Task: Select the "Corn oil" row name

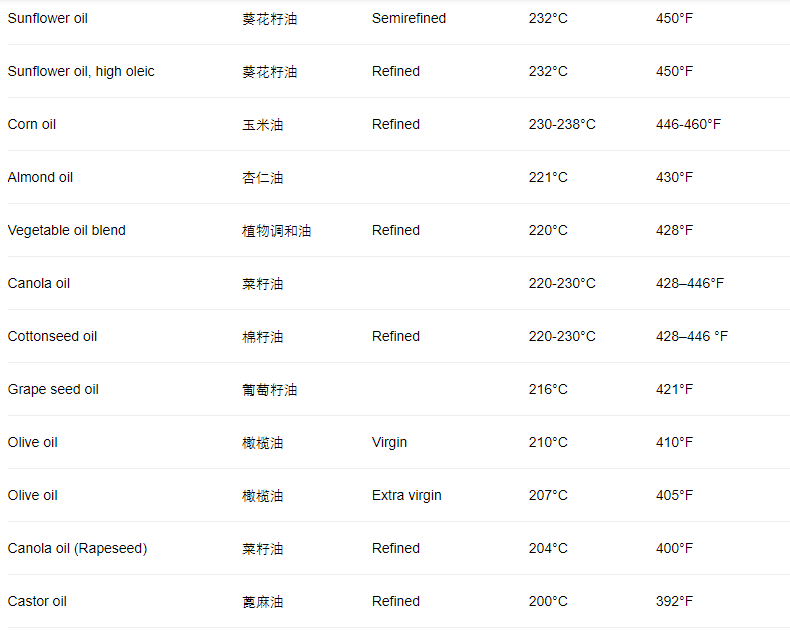Action: (x=32, y=124)
